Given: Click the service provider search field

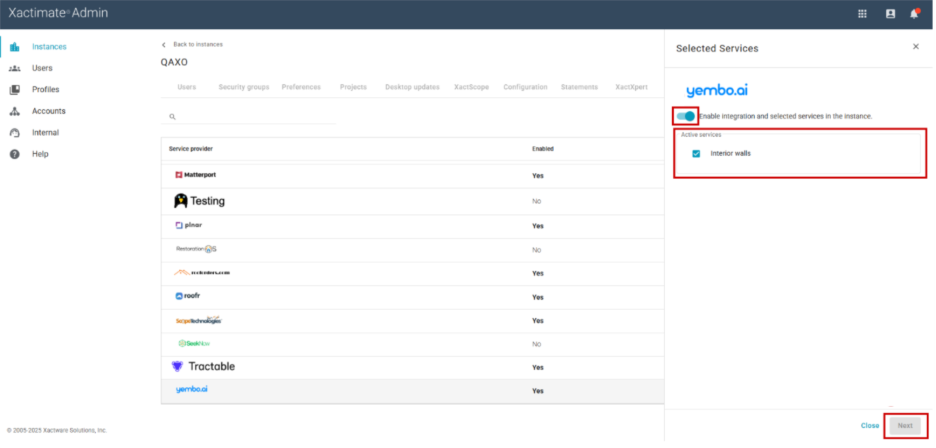Looking at the screenshot, I should click(248, 117).
